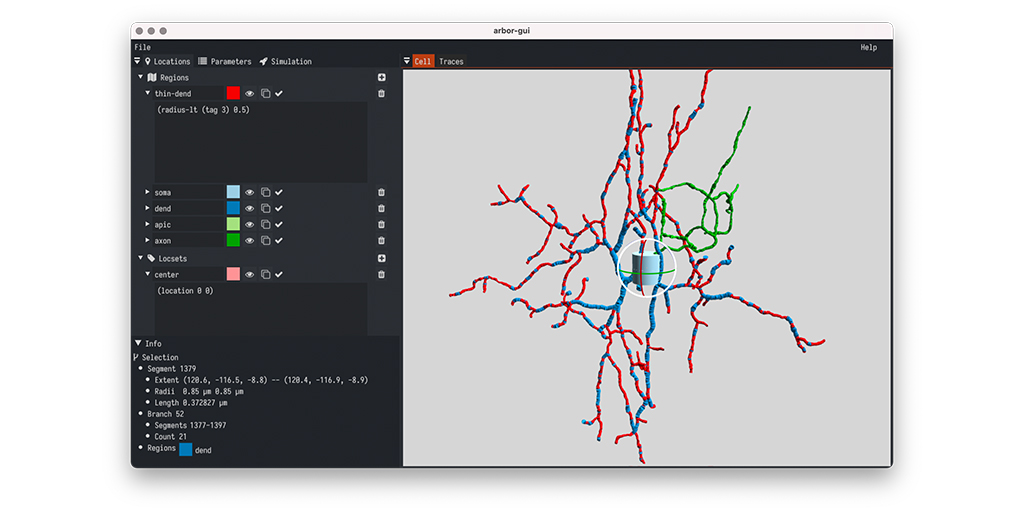Expand the apic region
Image resolution: width=1024 pixels, height=512 pixels.
pos(148,225)
